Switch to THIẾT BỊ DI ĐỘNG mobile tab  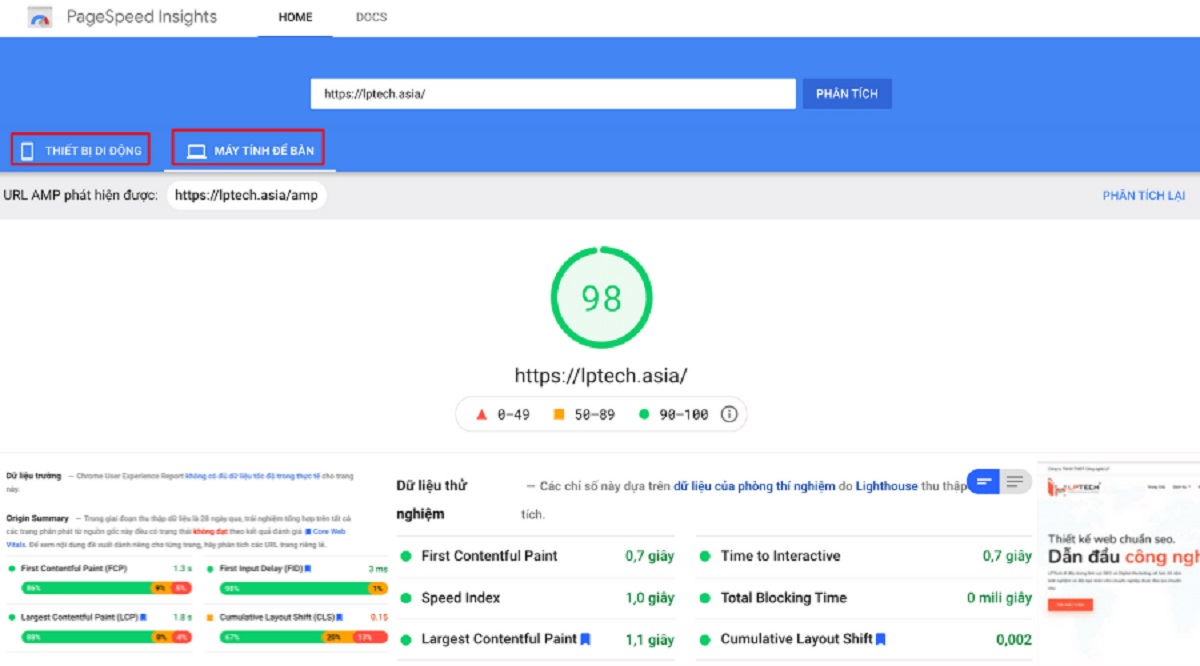click(81, 151)
